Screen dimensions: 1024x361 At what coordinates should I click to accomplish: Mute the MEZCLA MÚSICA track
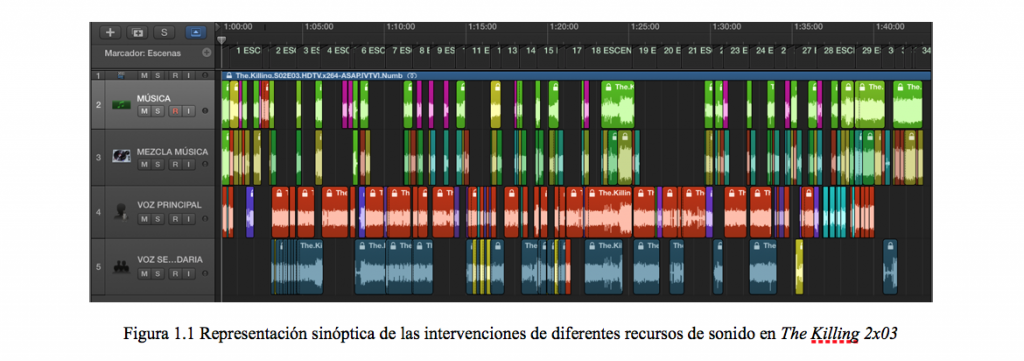tap(143, 165)
